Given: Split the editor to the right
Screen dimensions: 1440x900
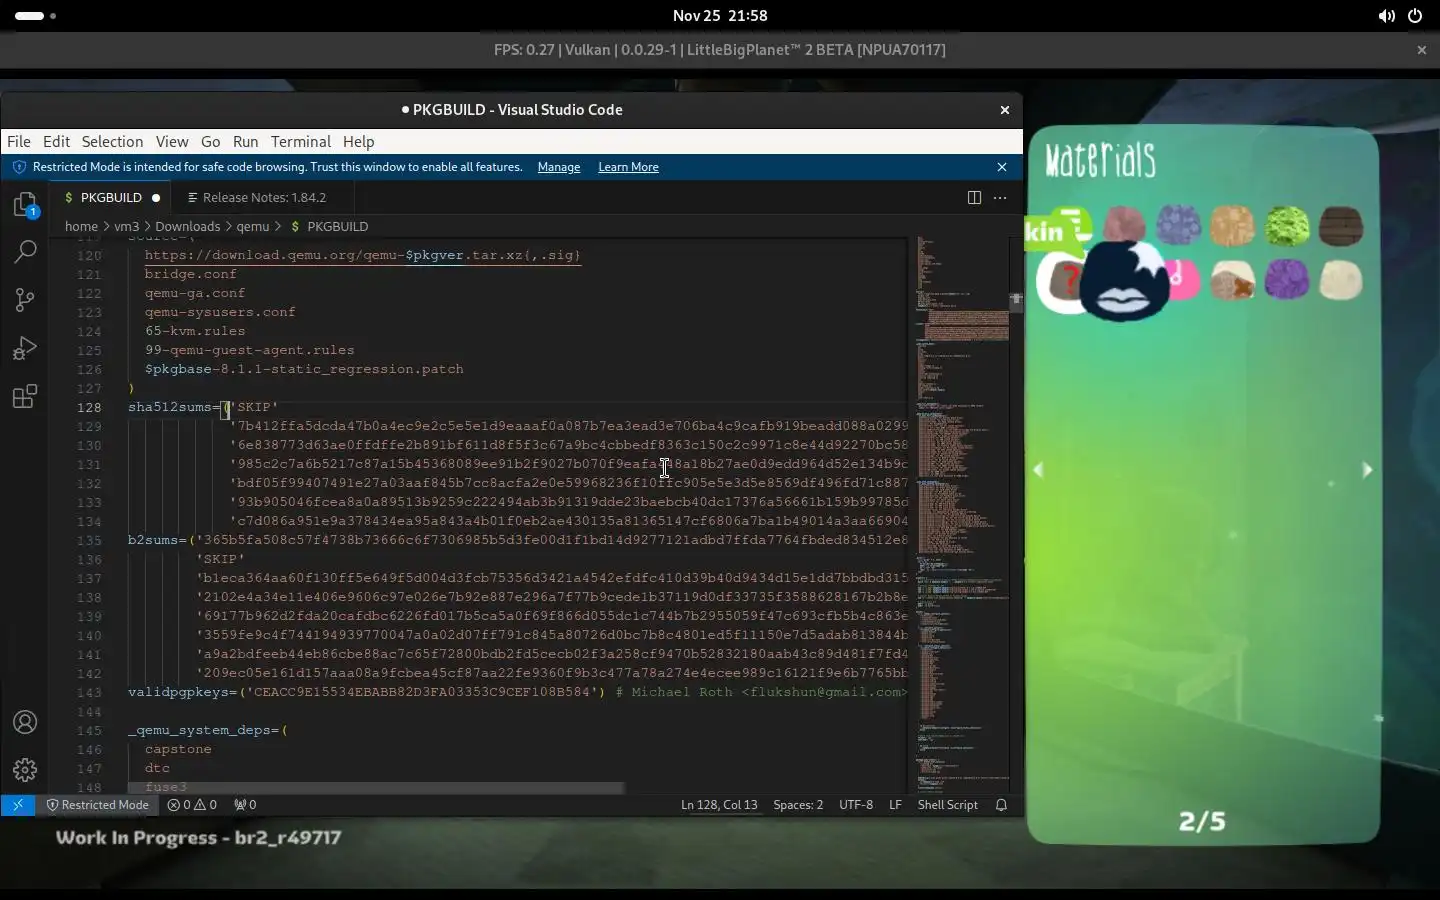Looking at the screenshot, I should pyautogui.click(x=974, y=198).
